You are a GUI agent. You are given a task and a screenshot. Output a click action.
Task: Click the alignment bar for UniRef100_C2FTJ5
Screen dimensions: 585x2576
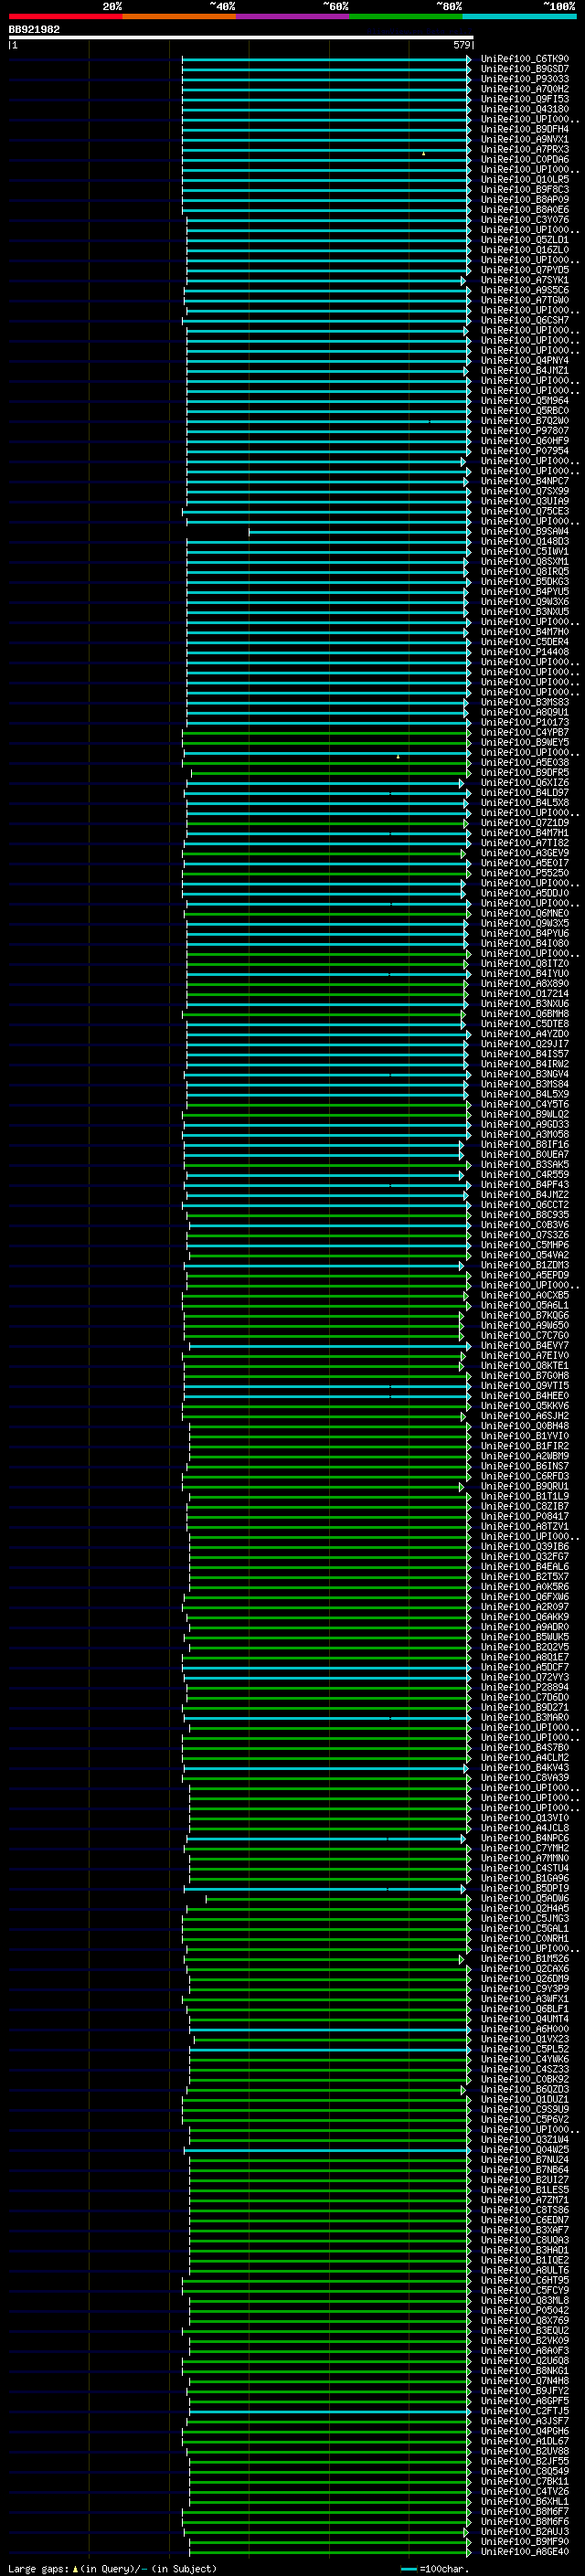[x=329, y=2411]
